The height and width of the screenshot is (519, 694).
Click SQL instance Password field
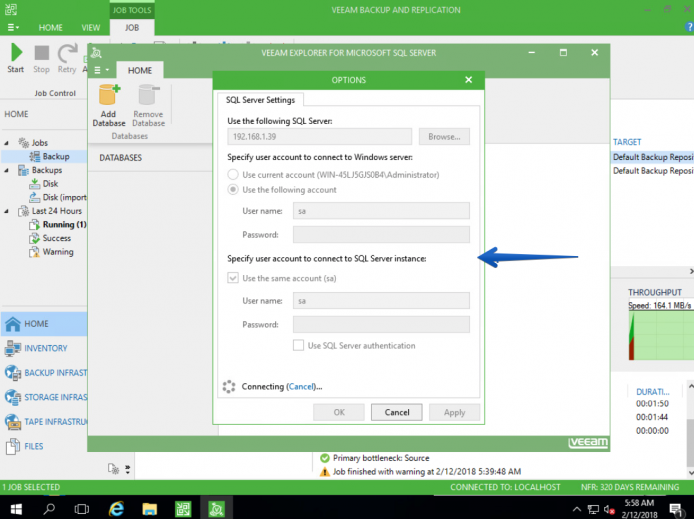click(x=381, y=324)
